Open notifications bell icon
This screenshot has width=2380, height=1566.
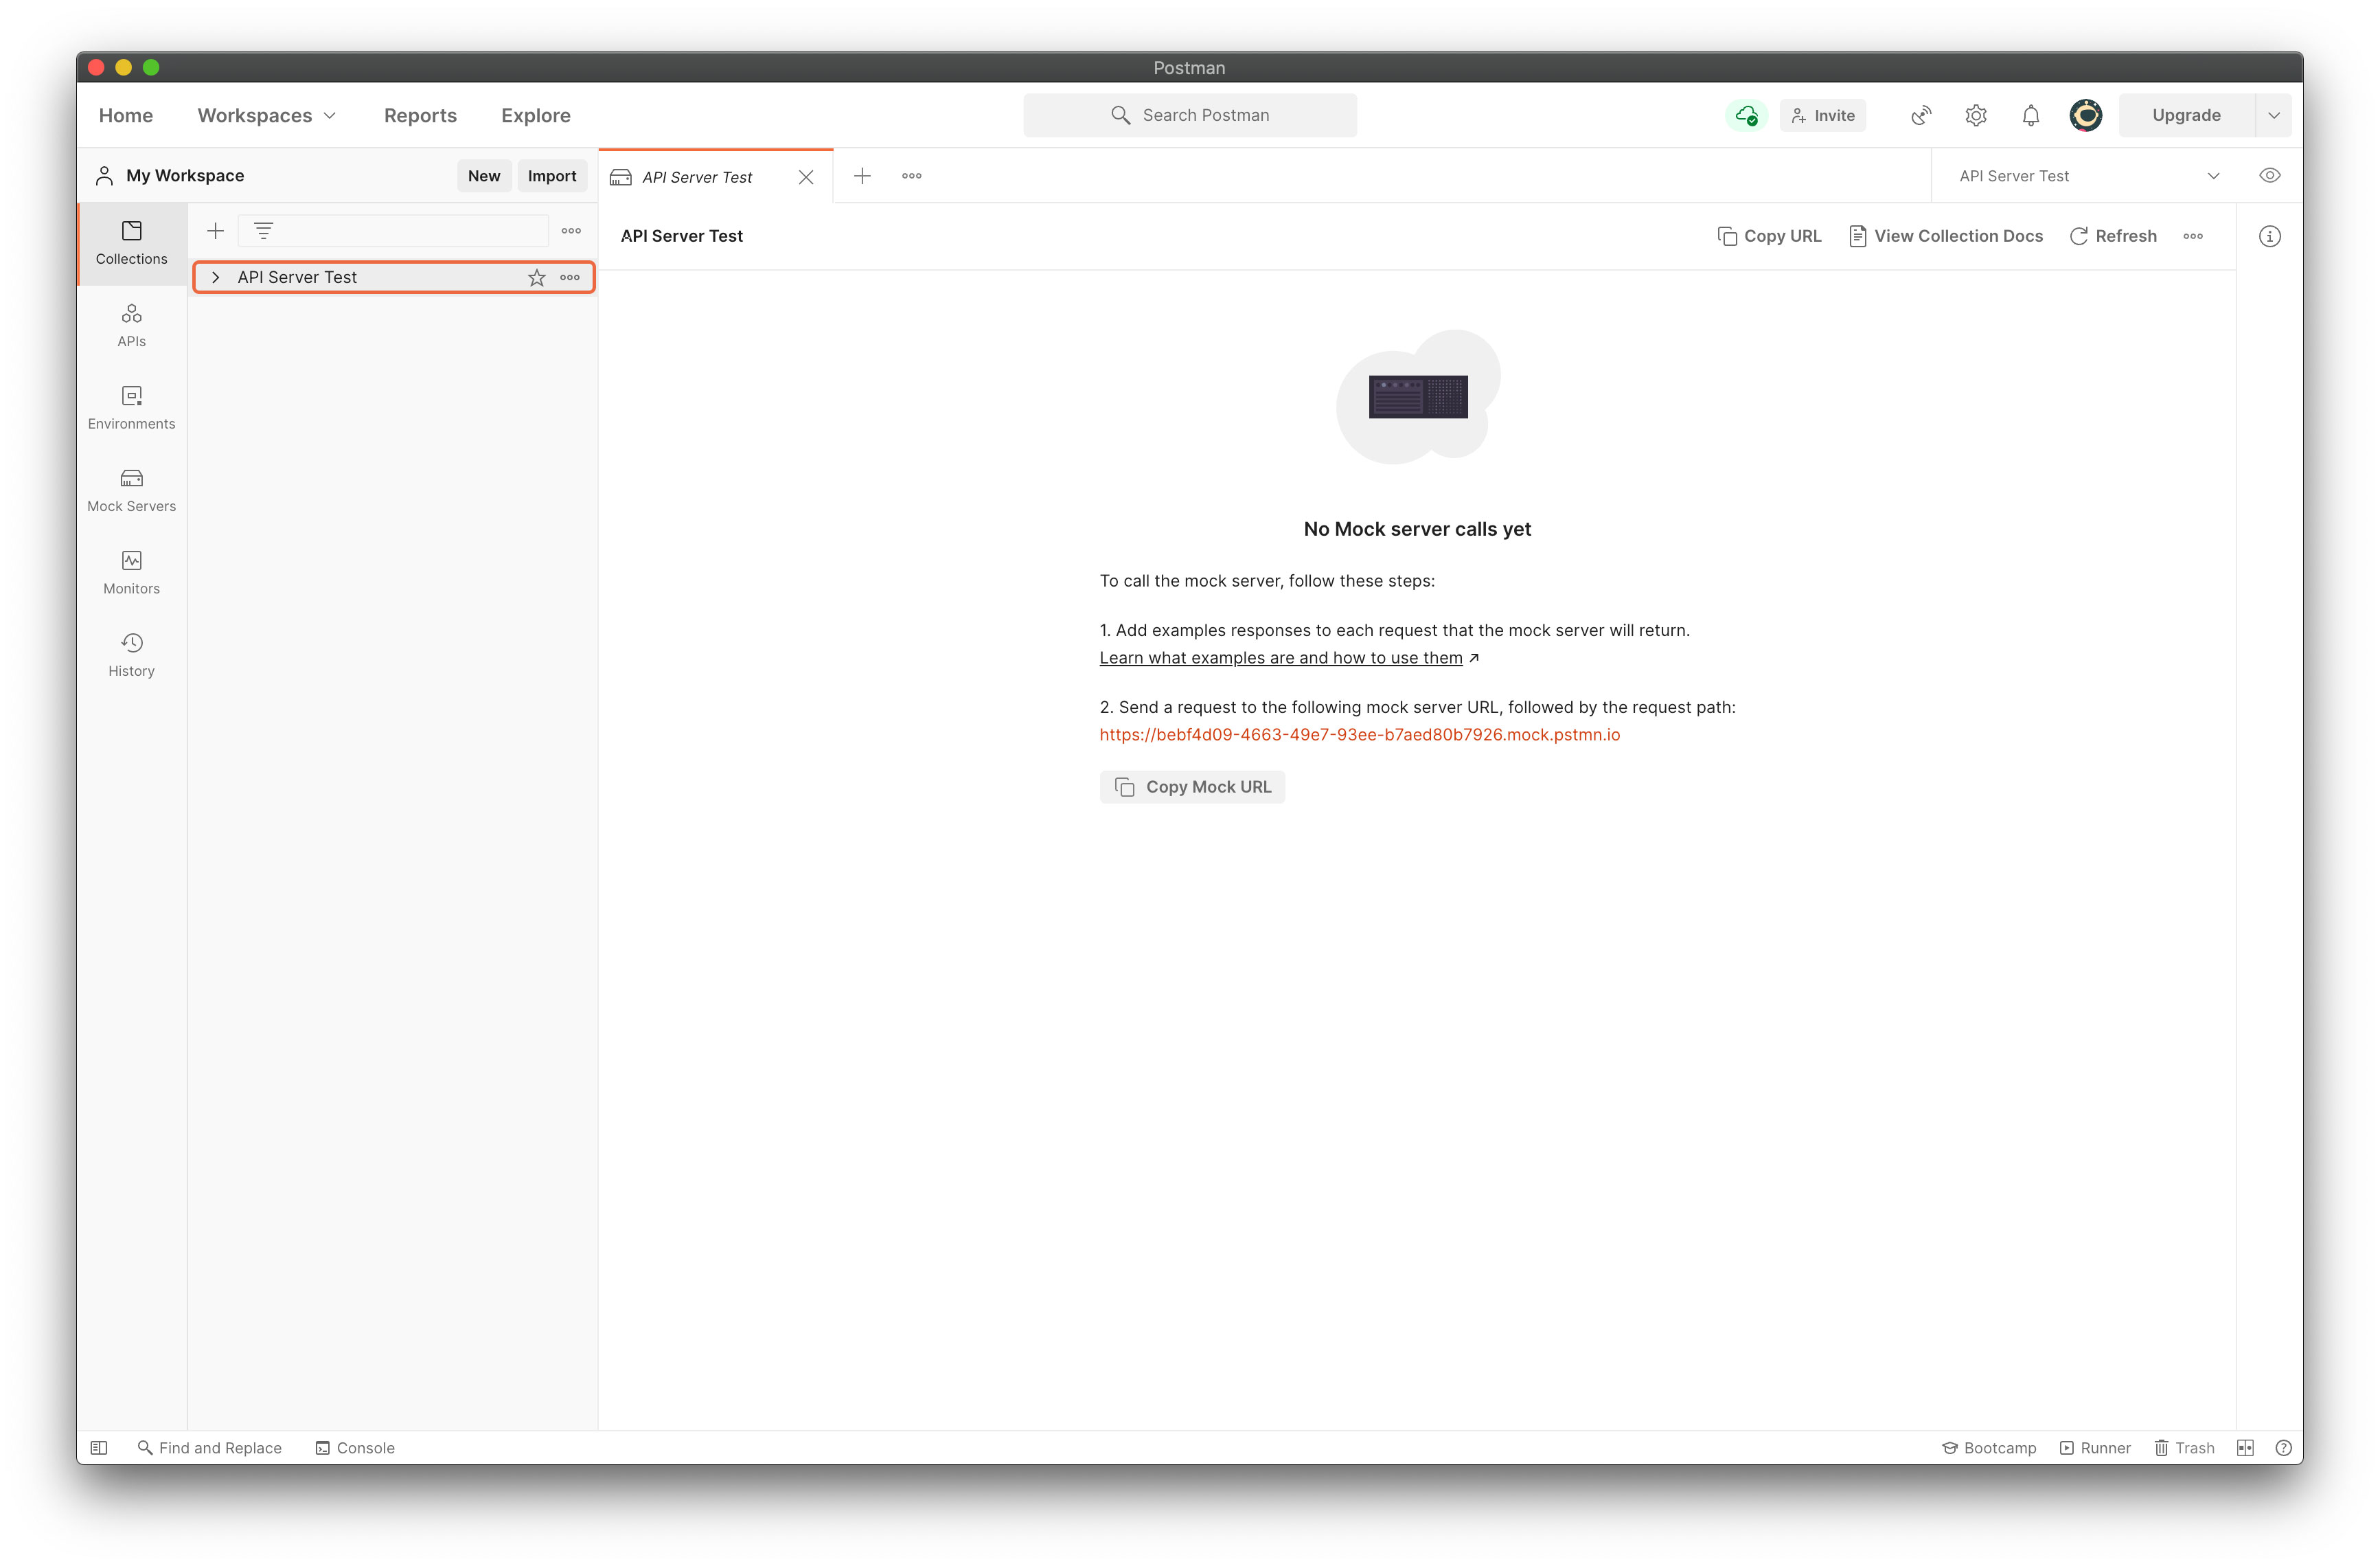2030,115
